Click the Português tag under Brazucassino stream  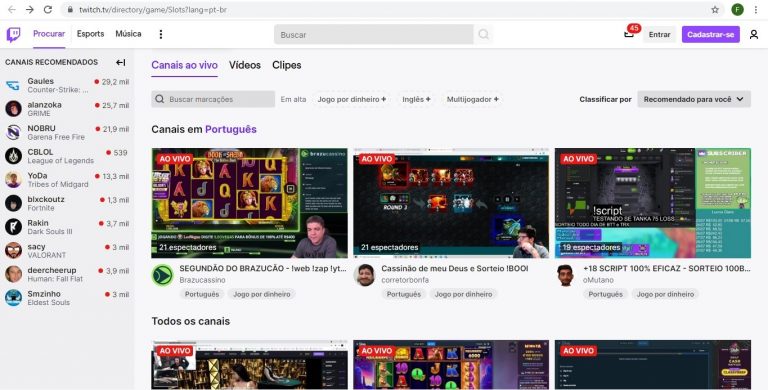(202, 294)
